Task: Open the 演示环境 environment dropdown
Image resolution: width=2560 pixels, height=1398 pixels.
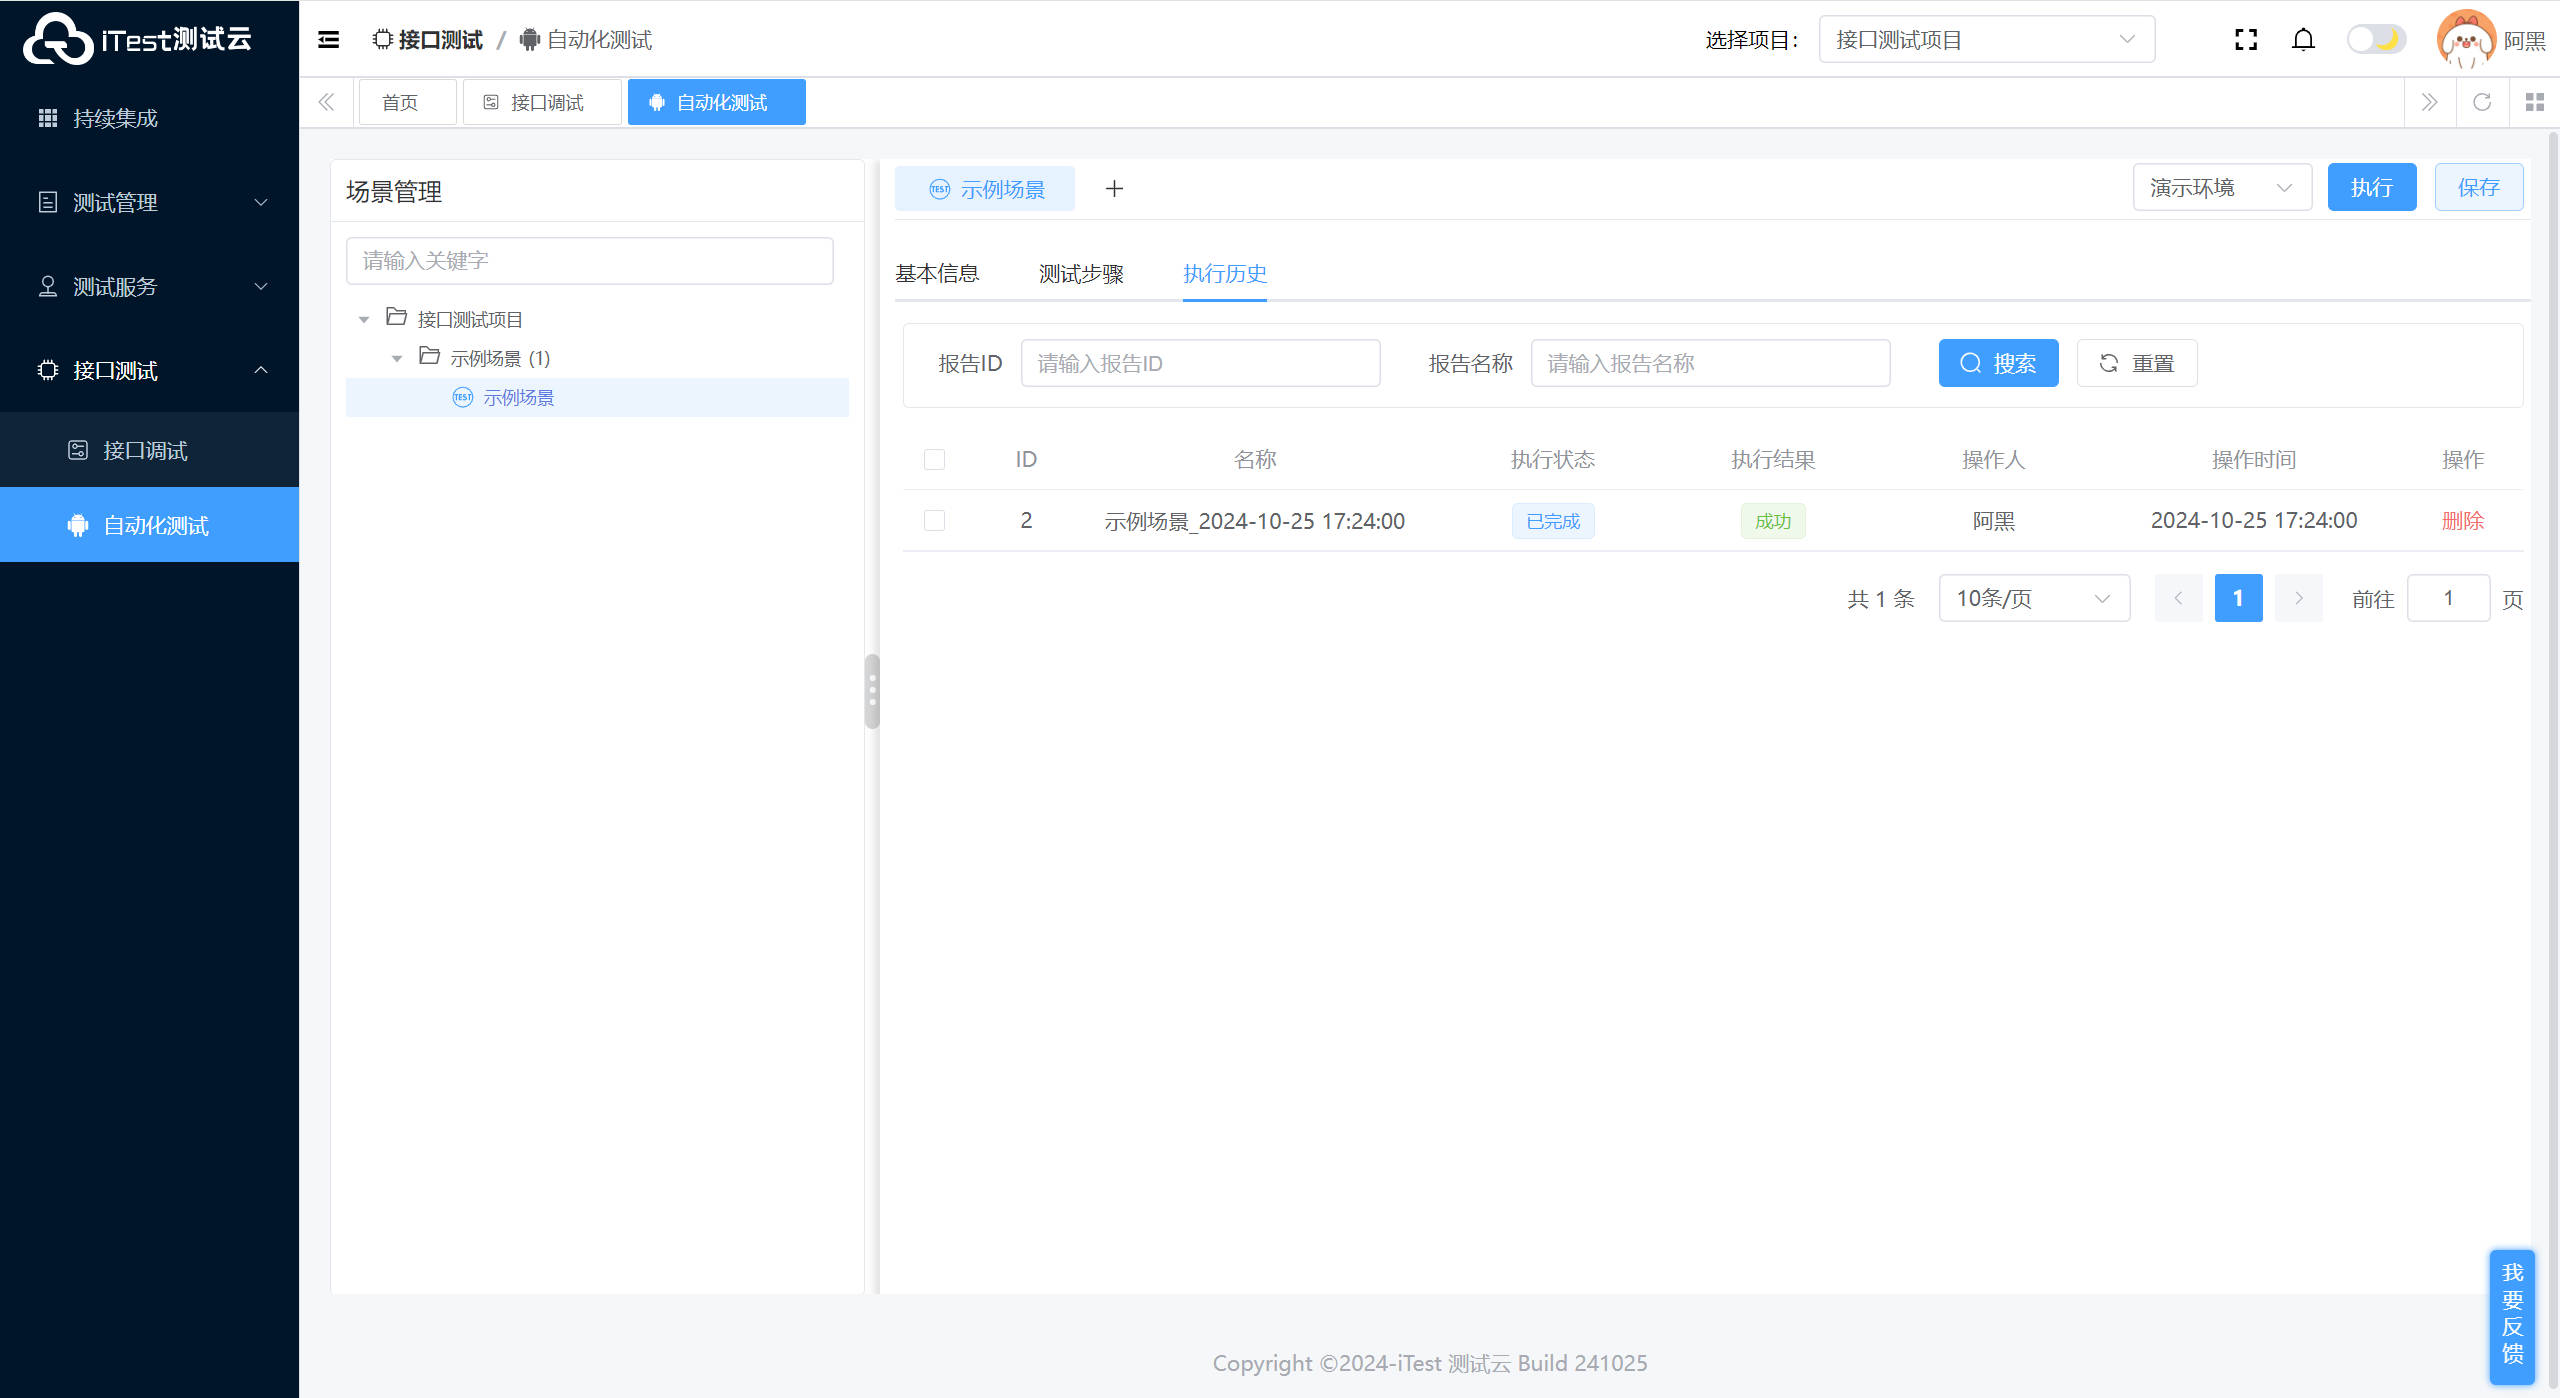Action: click(x=2221, y=188)
